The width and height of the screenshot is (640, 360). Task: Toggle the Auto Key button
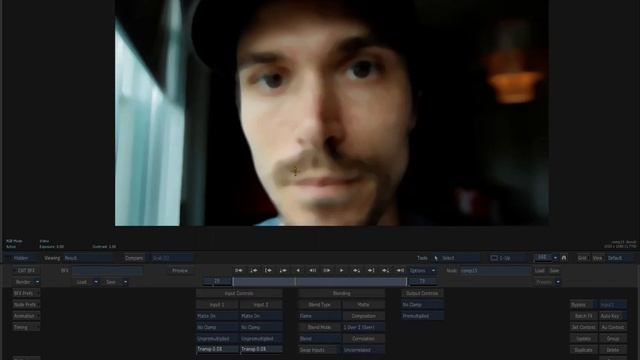(x=613, y=316)
